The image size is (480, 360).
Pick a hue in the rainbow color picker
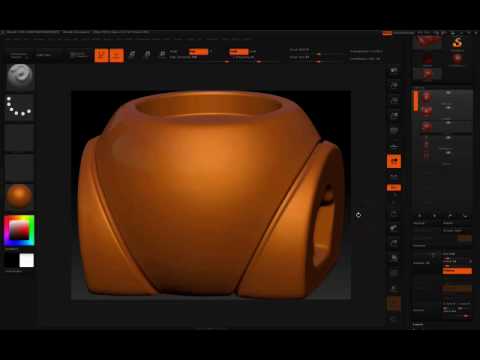point(19,230)
